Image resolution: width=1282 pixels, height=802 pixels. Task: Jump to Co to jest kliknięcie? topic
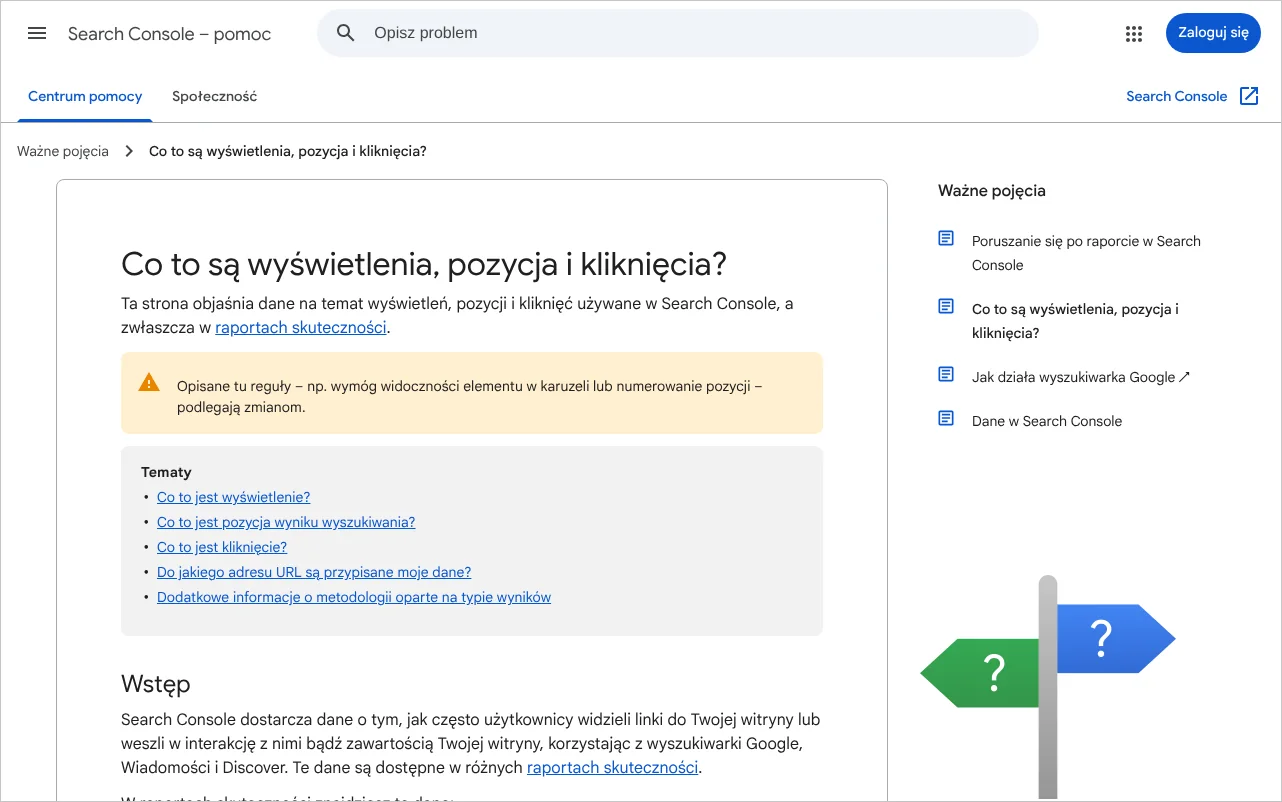pos(222,547)
